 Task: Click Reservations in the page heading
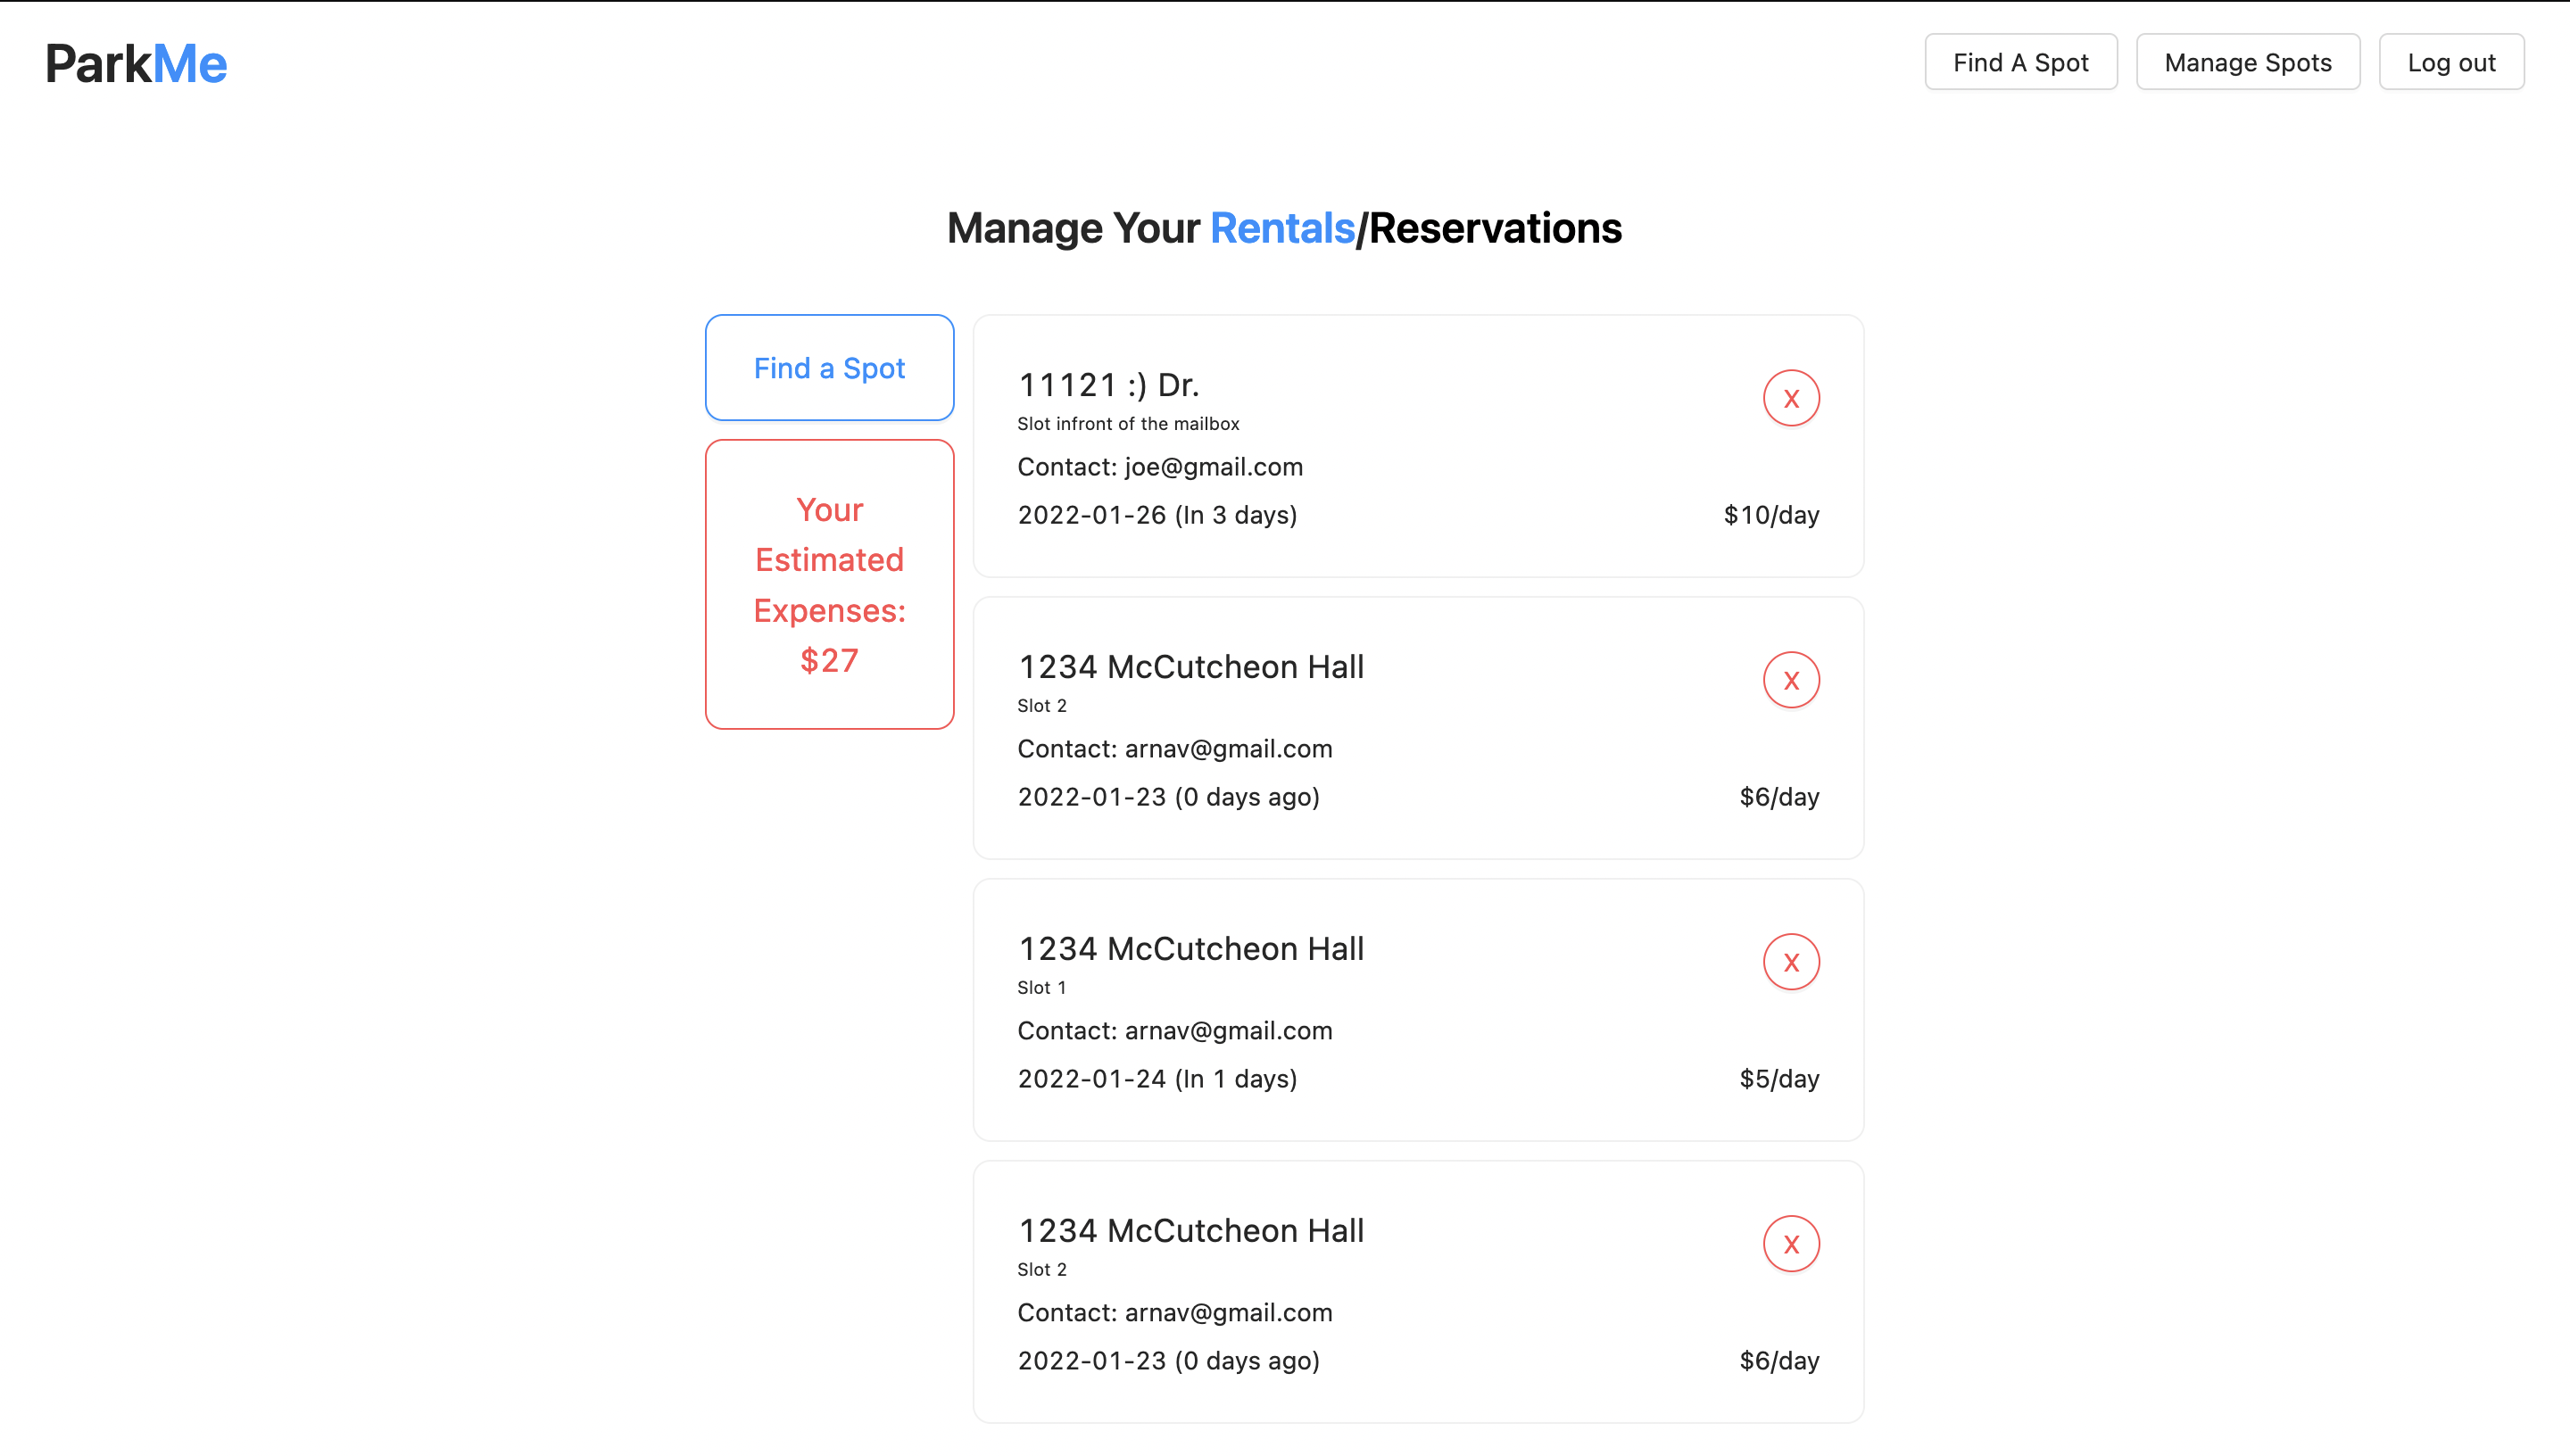[x=1494, y=228]
